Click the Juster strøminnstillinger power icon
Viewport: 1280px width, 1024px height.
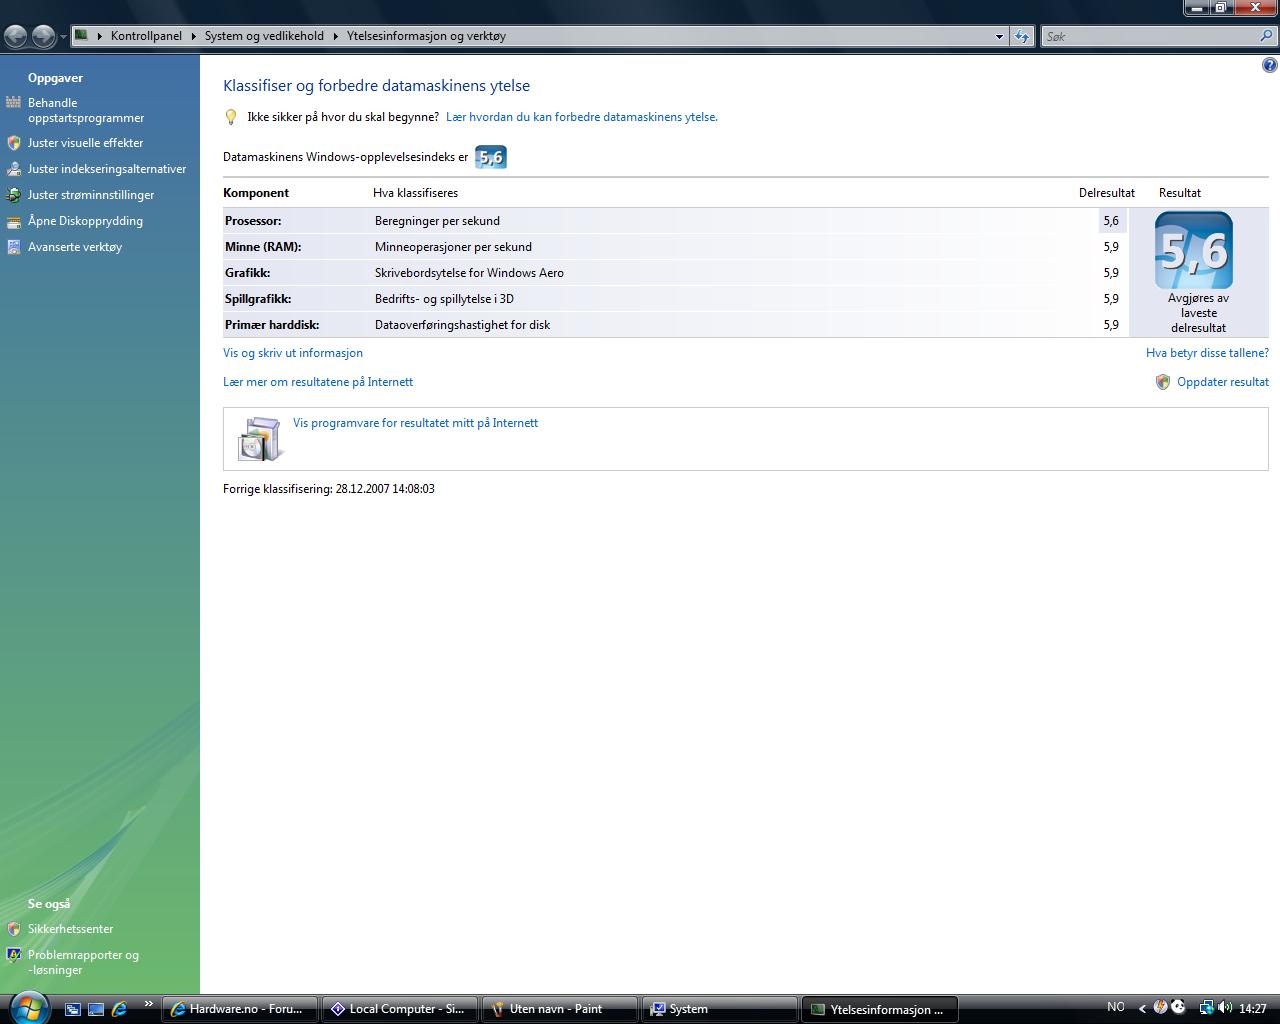(13, 195)
